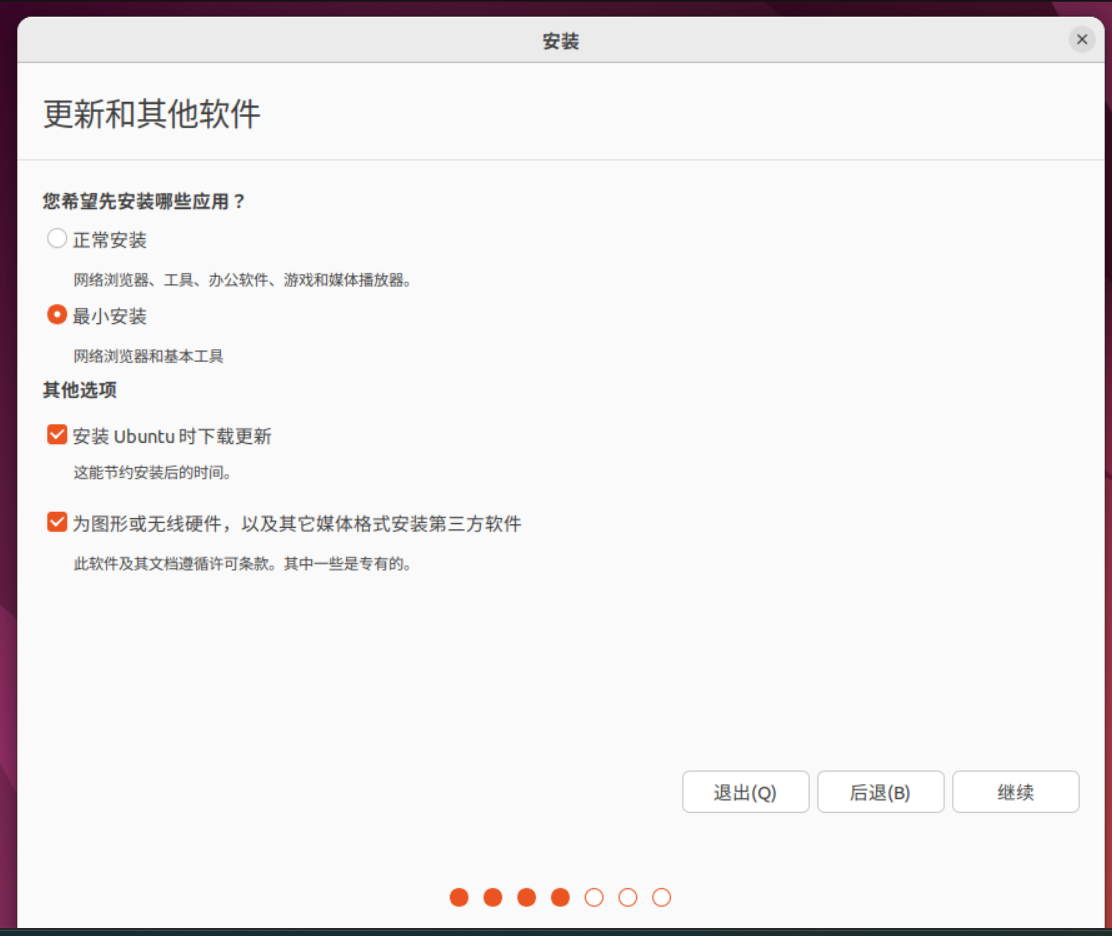Close the 安装 installer window
1112x936 pixels.
click(1082, 40)
